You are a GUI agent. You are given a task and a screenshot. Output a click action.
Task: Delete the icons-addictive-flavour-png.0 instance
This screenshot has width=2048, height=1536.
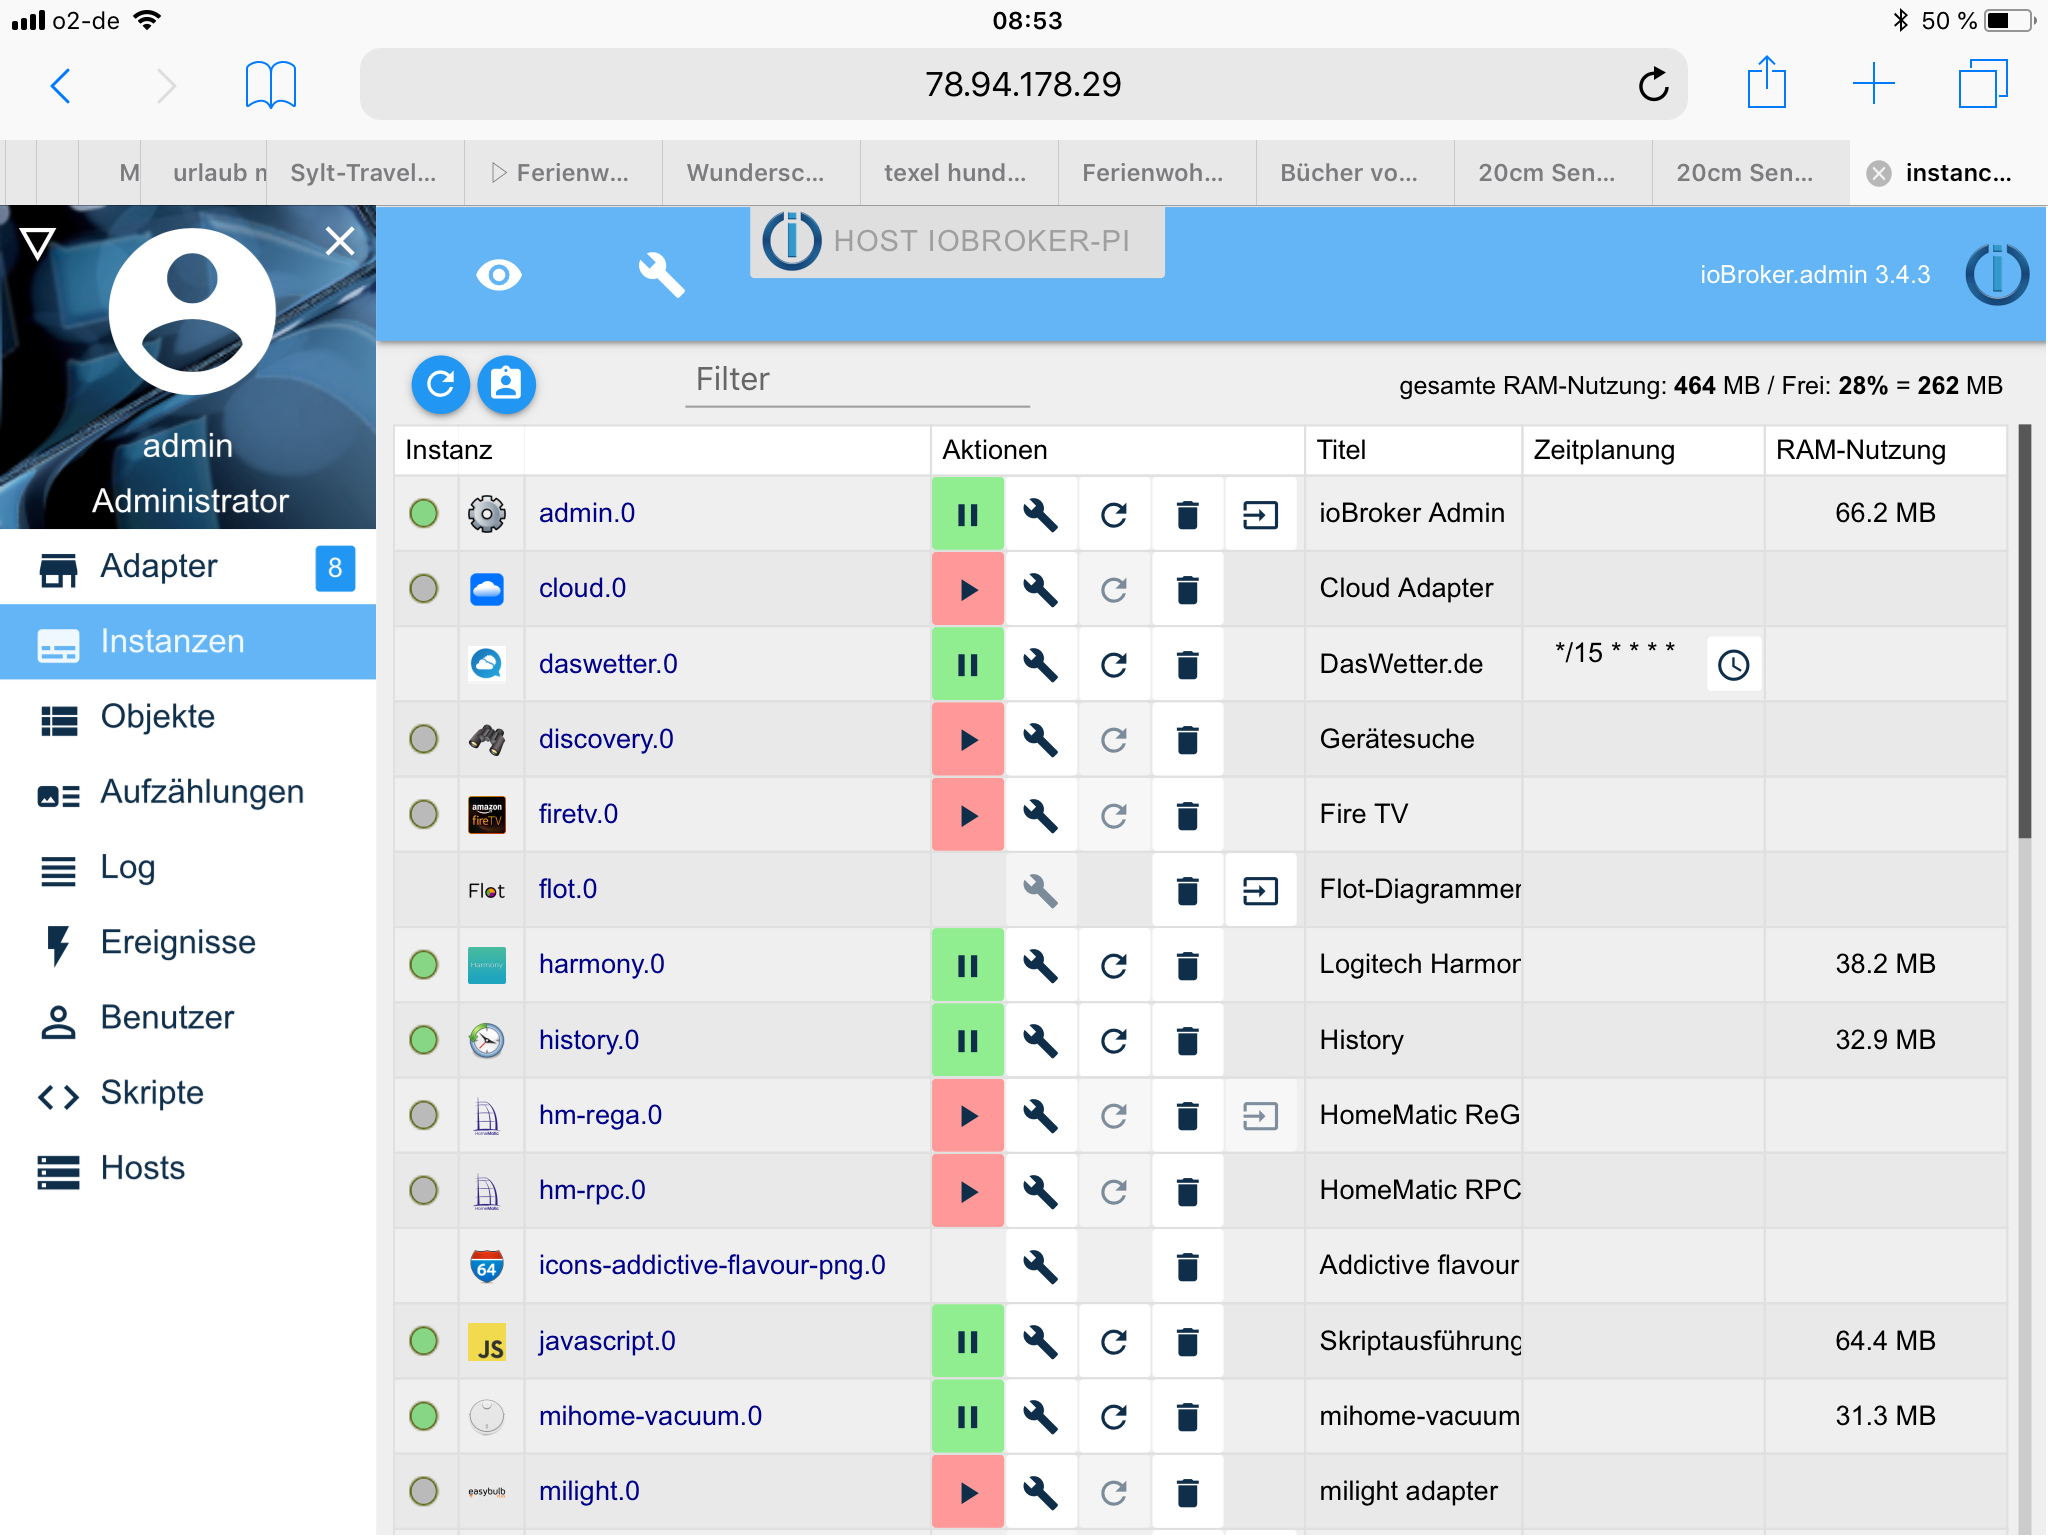(1188, 1267)
